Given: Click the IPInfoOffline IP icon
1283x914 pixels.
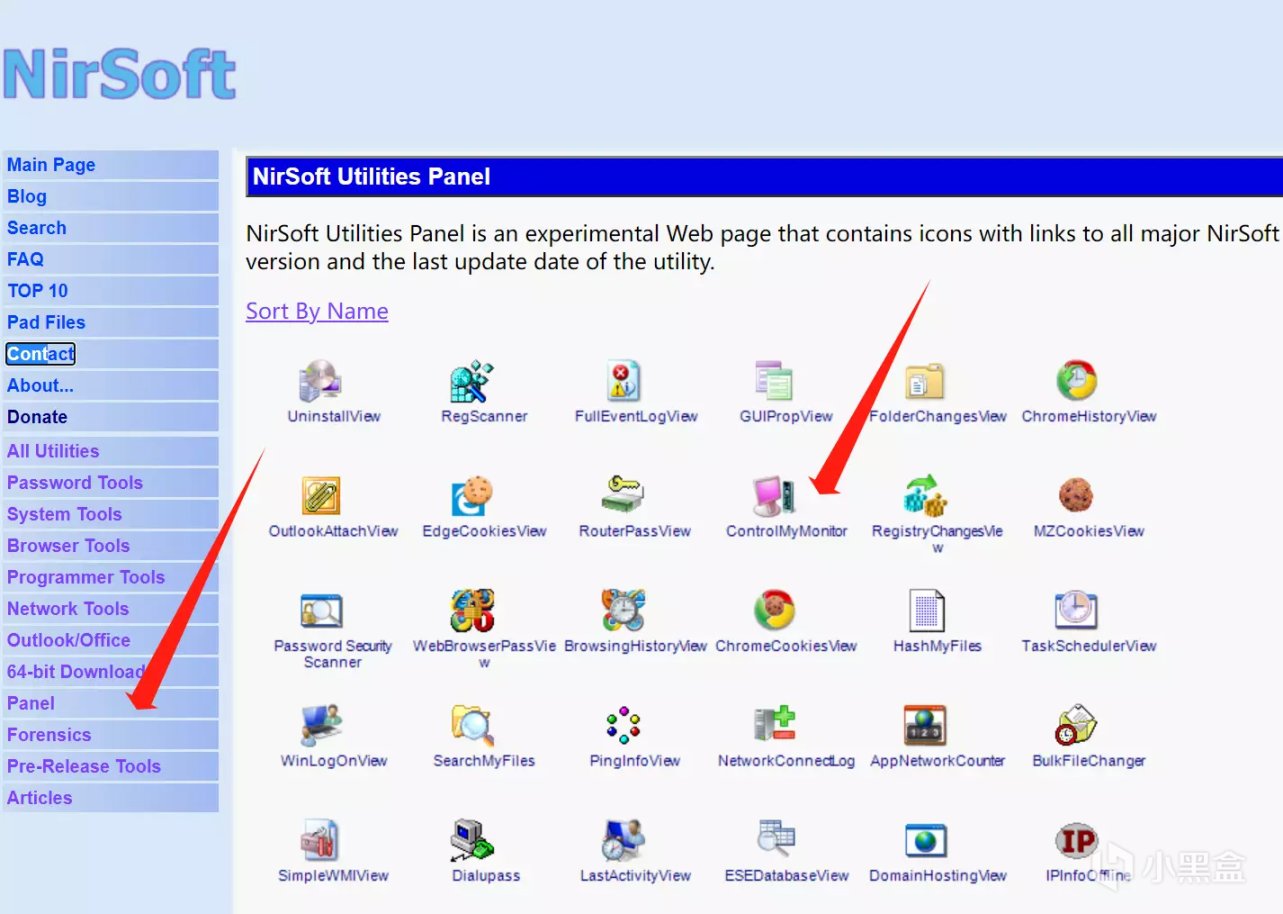Looking at the screenshot, I should pyautogui.click(x=1076, y=840).
